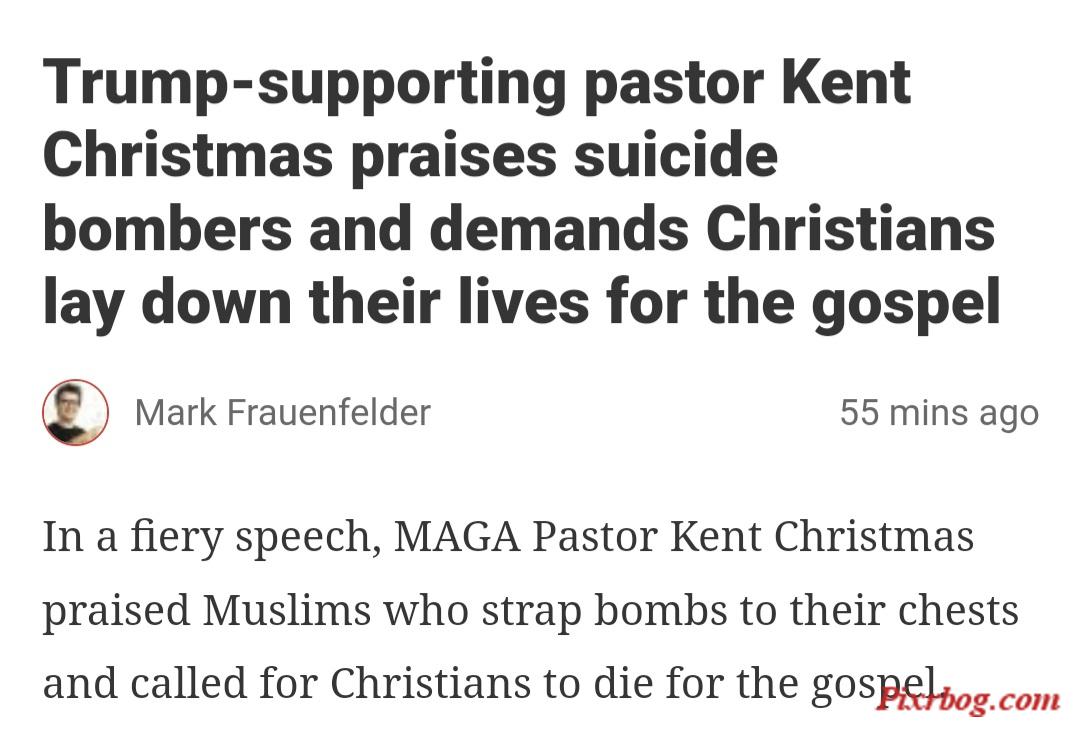
Task: Select the word 'Pastor' in the body paragraph
Action: (x=594, y=537)
